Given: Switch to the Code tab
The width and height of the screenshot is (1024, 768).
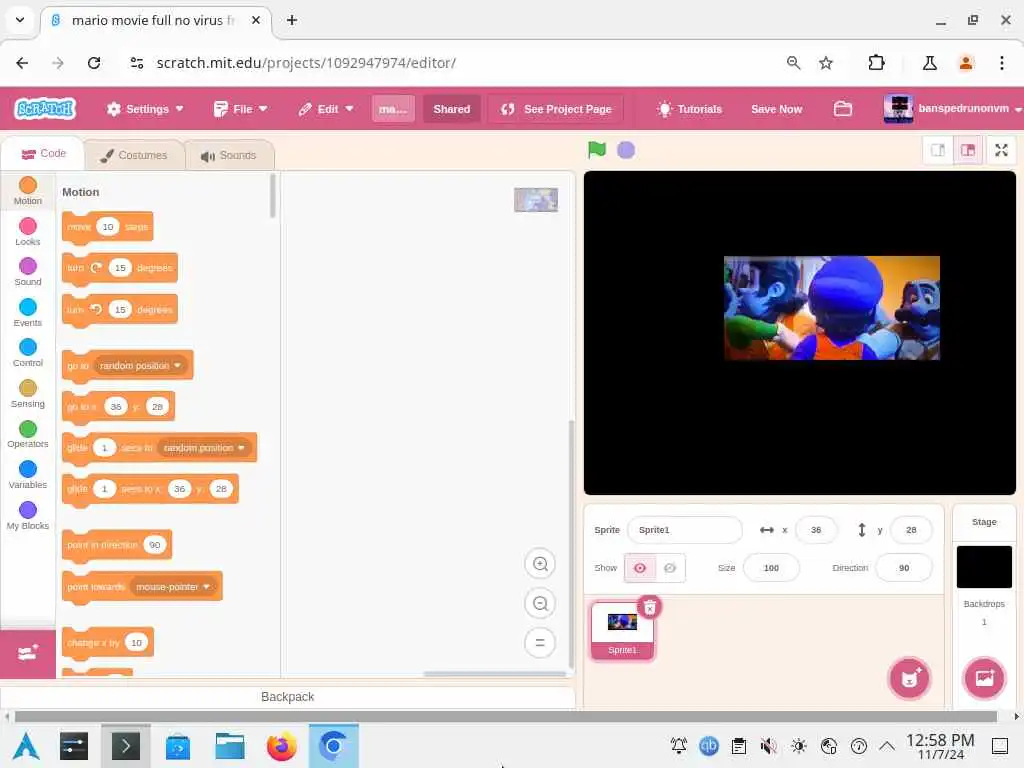Looking at the screenshot, I should pos(43,153).
